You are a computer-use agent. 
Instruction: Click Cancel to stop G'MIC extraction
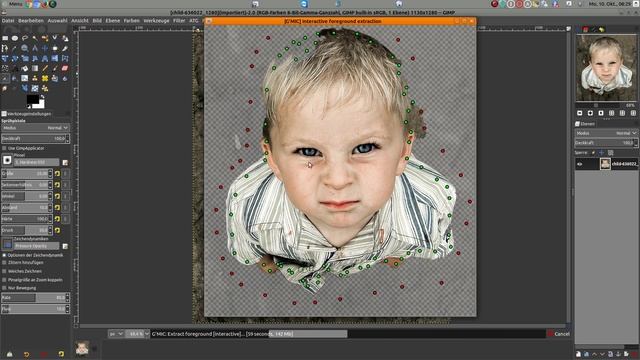tap(558, 334)
